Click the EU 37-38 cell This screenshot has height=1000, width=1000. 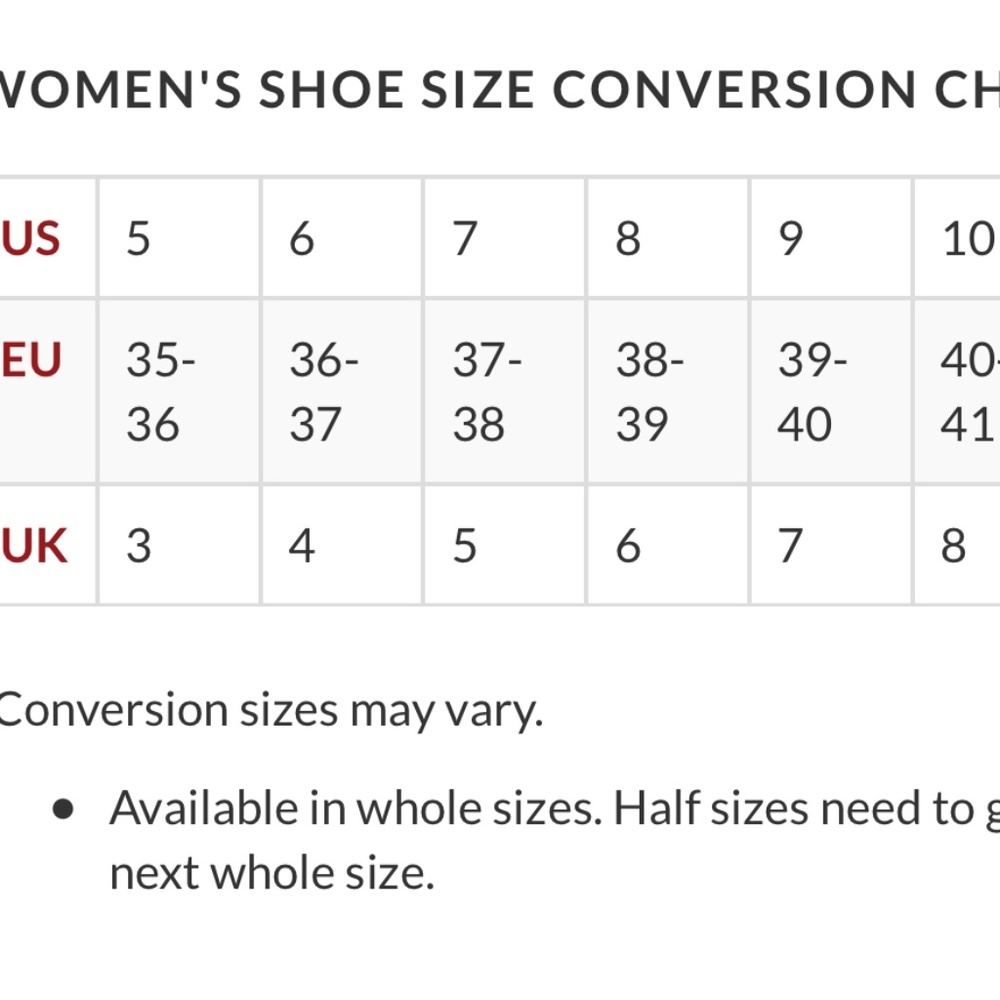[505, 391]
